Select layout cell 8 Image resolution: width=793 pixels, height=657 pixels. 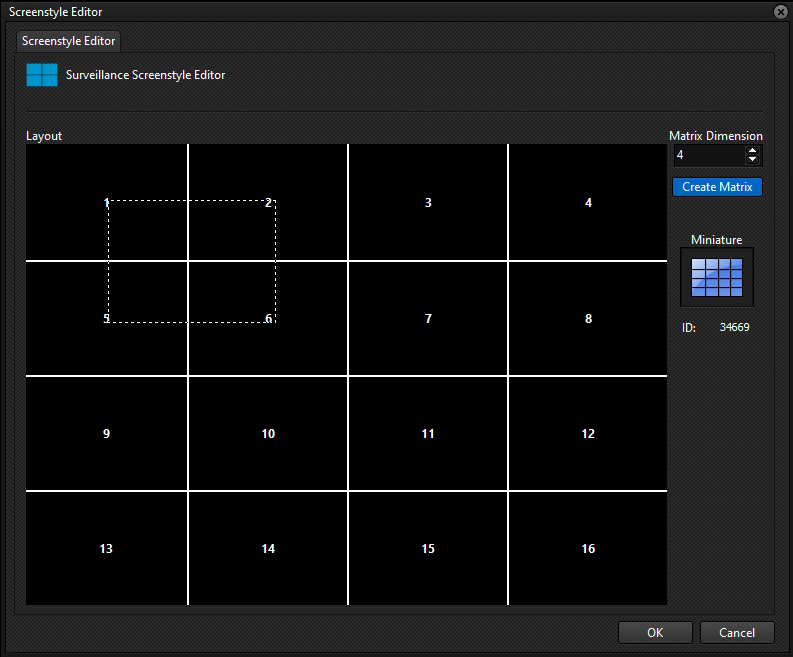click(x=588, y=319)
